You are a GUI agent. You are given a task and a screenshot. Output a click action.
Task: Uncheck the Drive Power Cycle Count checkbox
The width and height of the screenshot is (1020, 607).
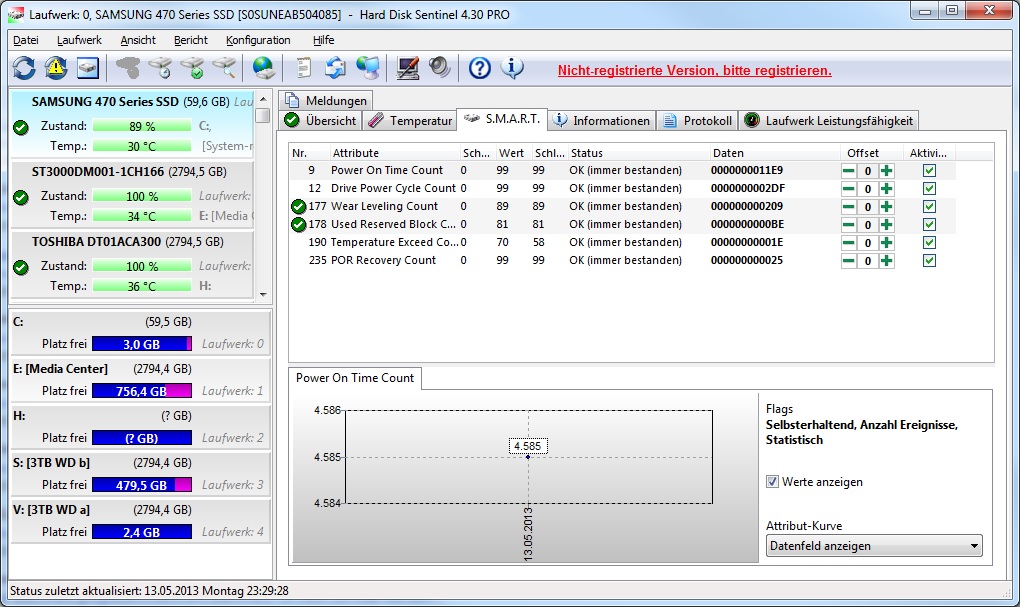[929, 189]
